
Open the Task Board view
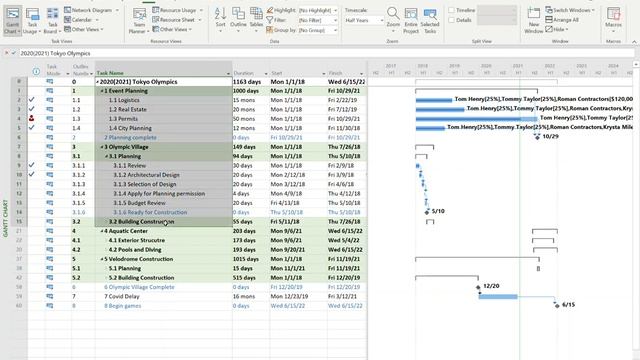pyautogui.click(x=52, y=20)
